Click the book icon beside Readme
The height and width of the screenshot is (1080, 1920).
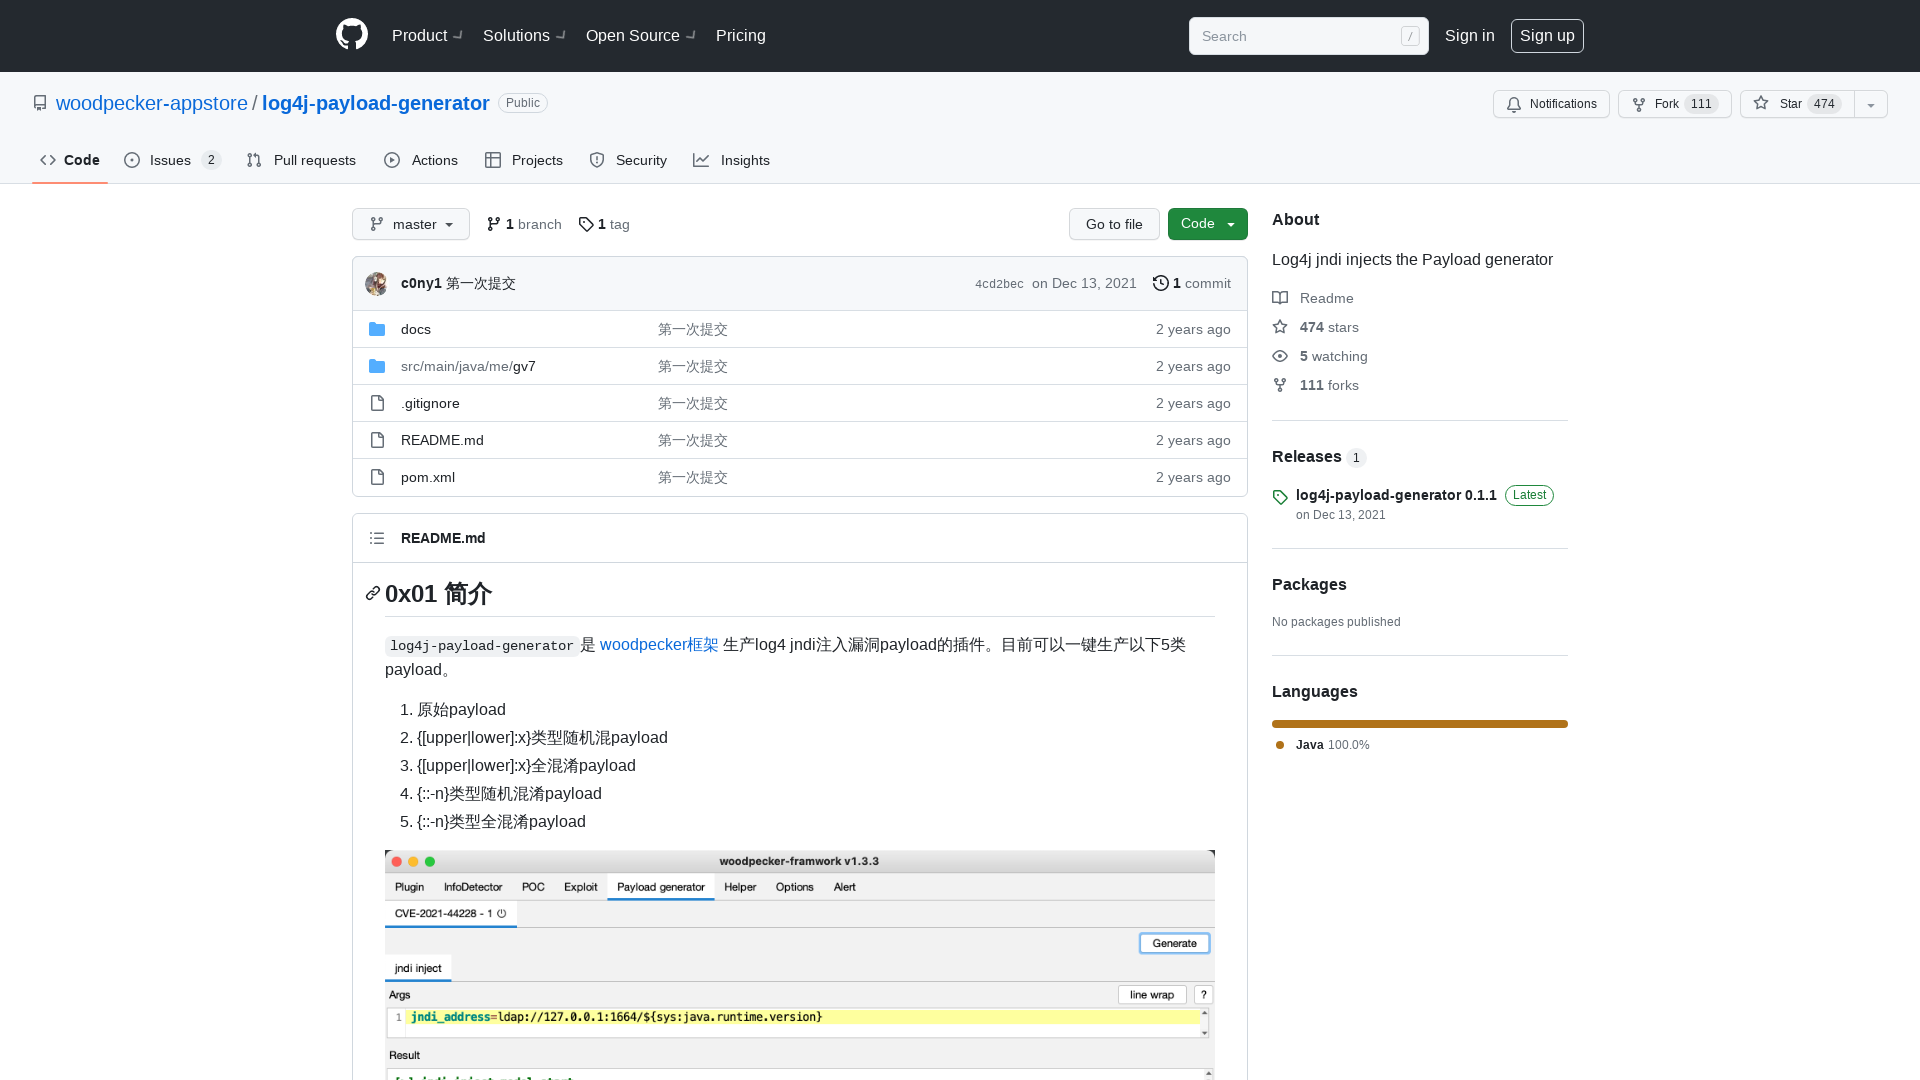click(x=1280, y=298)
